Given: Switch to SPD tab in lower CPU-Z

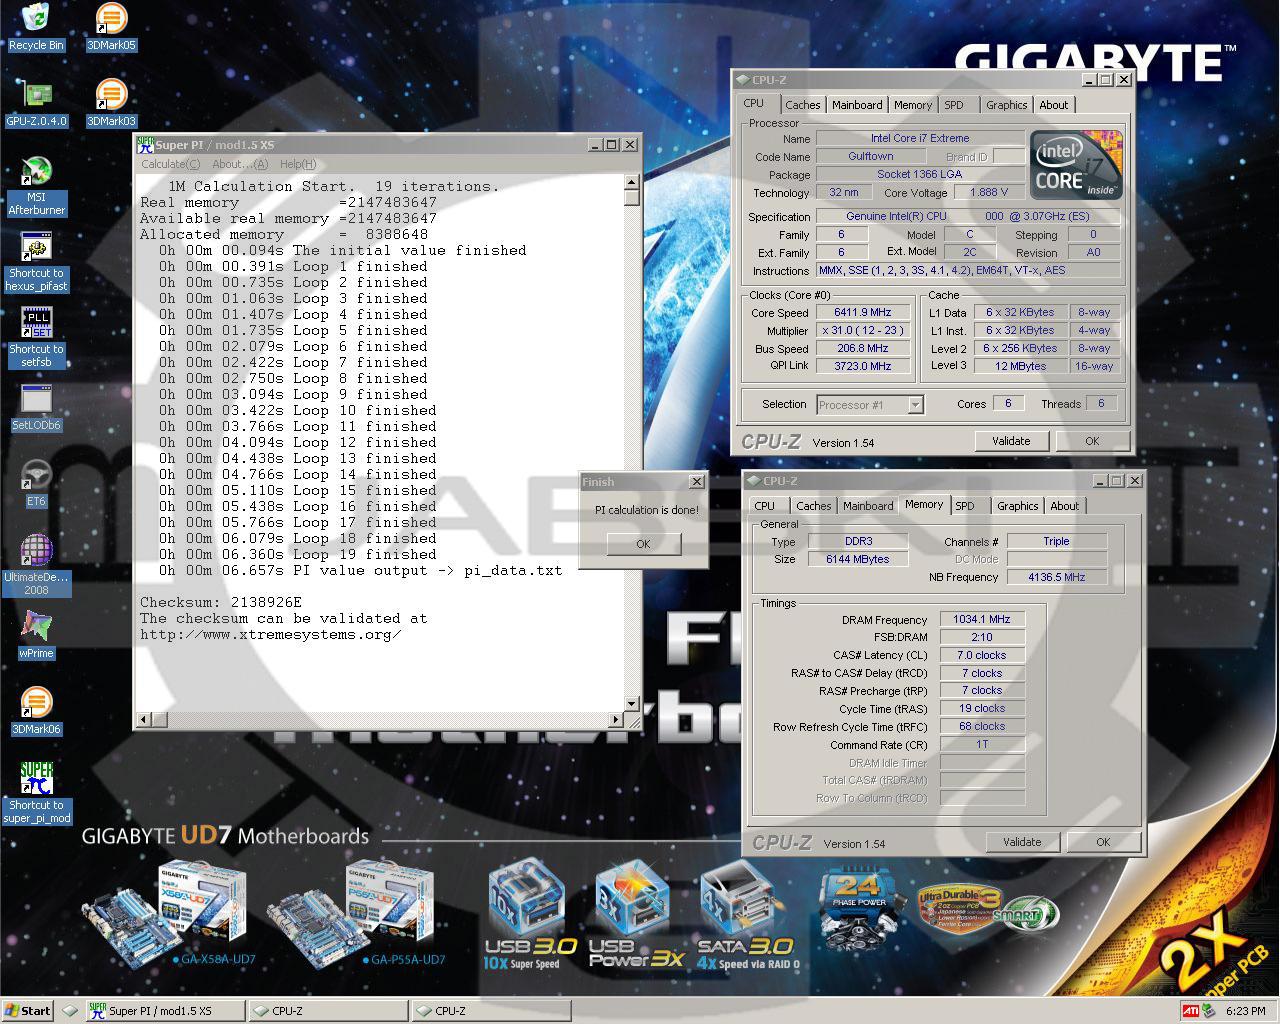Looking at the screenshot, I should click(965, 506).
